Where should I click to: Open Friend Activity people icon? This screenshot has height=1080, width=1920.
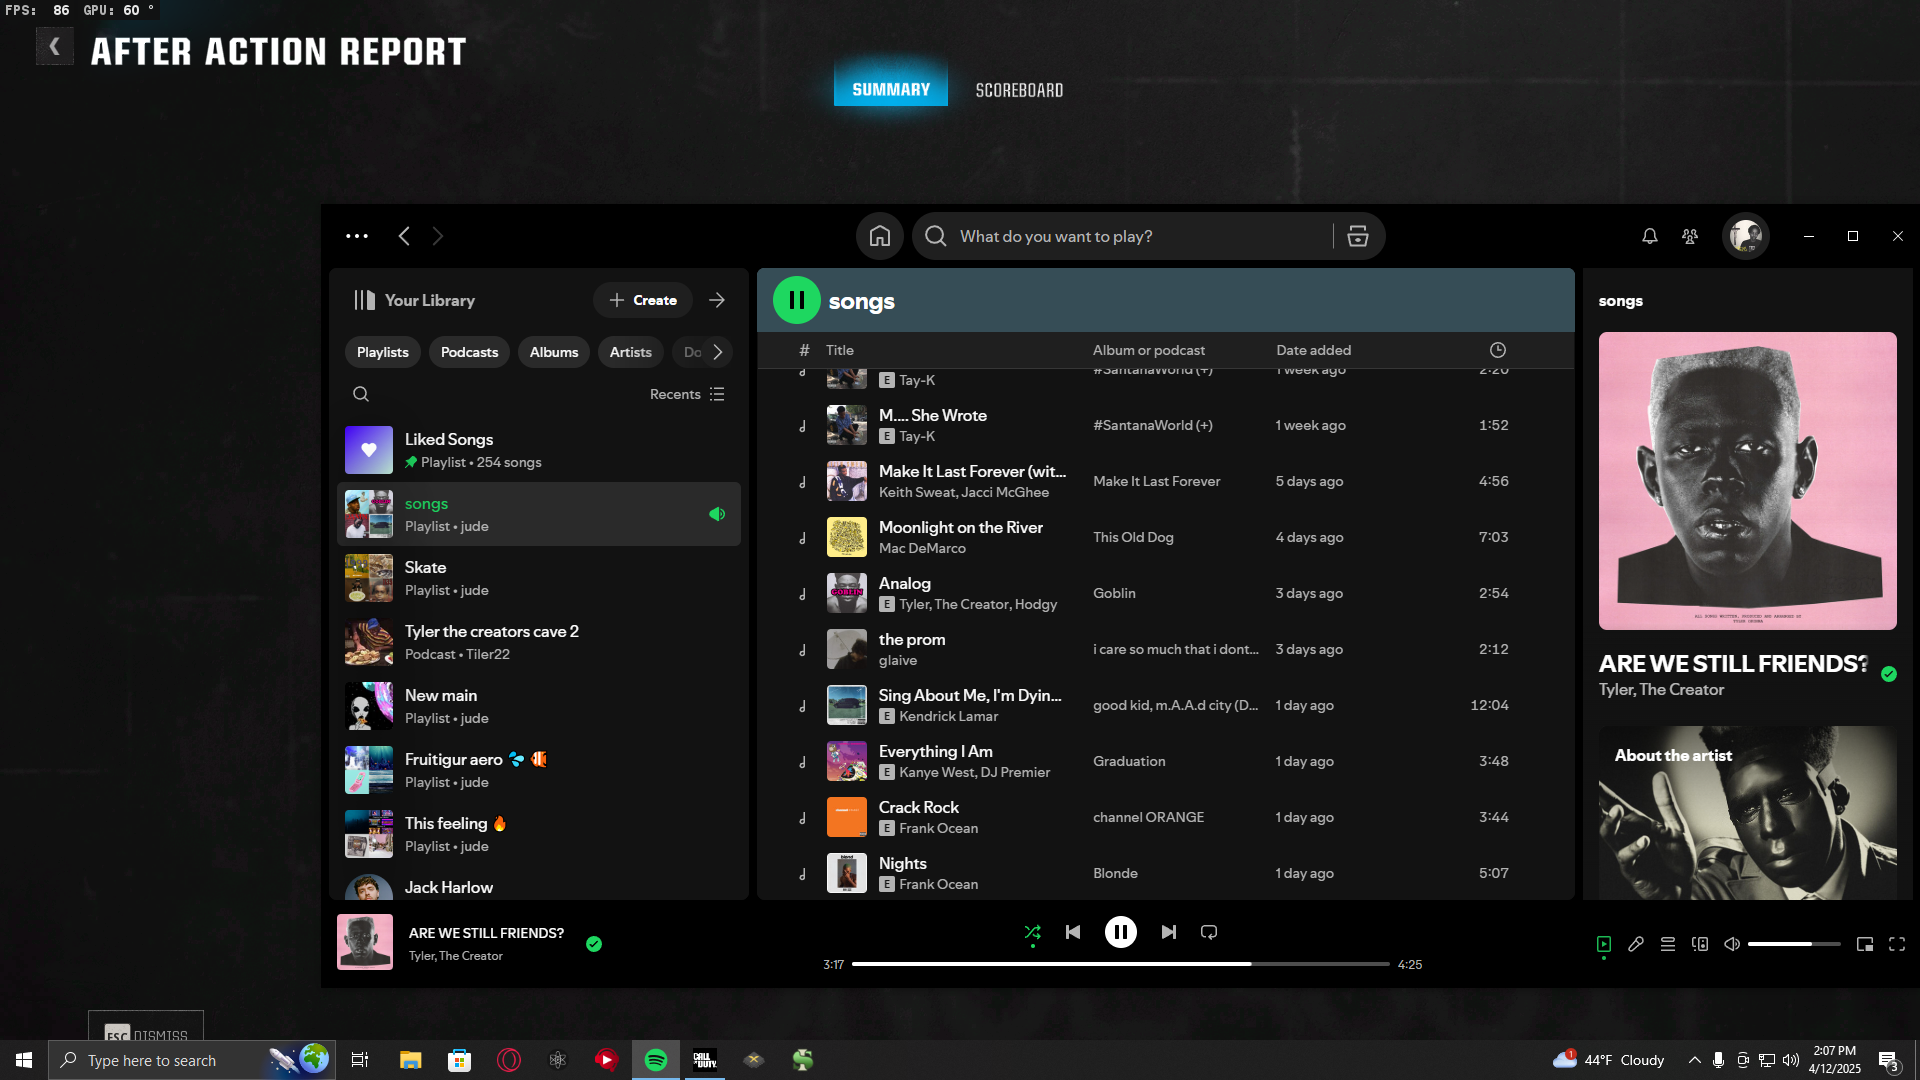(1690, 236)
